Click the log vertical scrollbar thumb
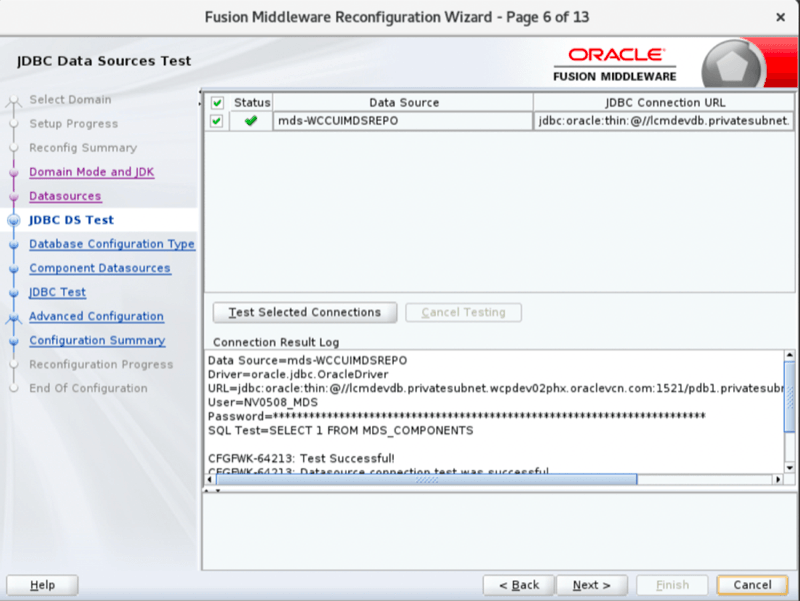The width and height of the screenshot is (800, 601). [789, 396]
